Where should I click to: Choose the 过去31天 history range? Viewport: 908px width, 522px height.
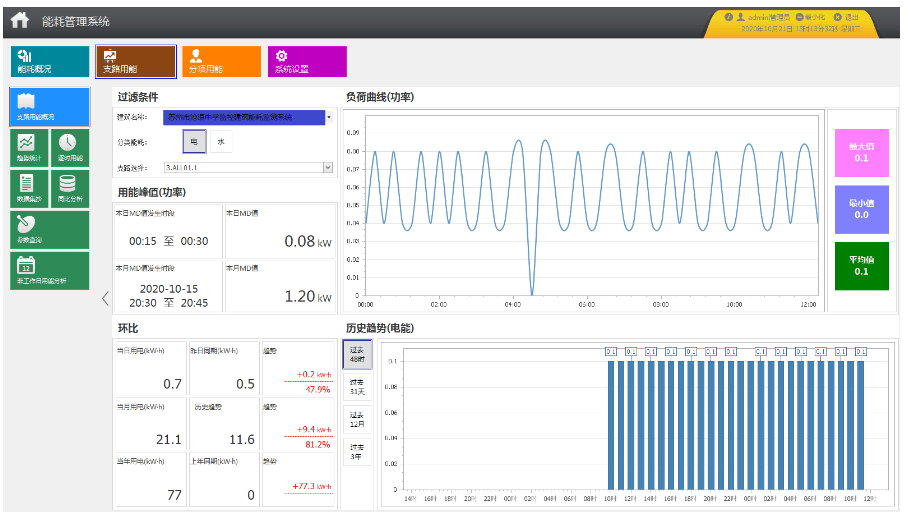pyautogui.click(x=357, y=387)
